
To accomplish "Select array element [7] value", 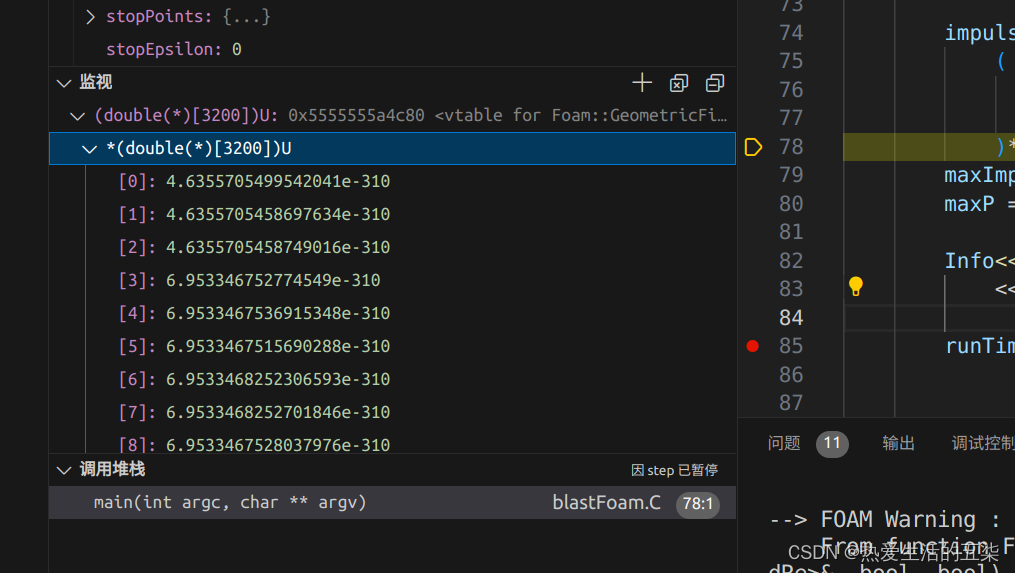I will 278,412.
